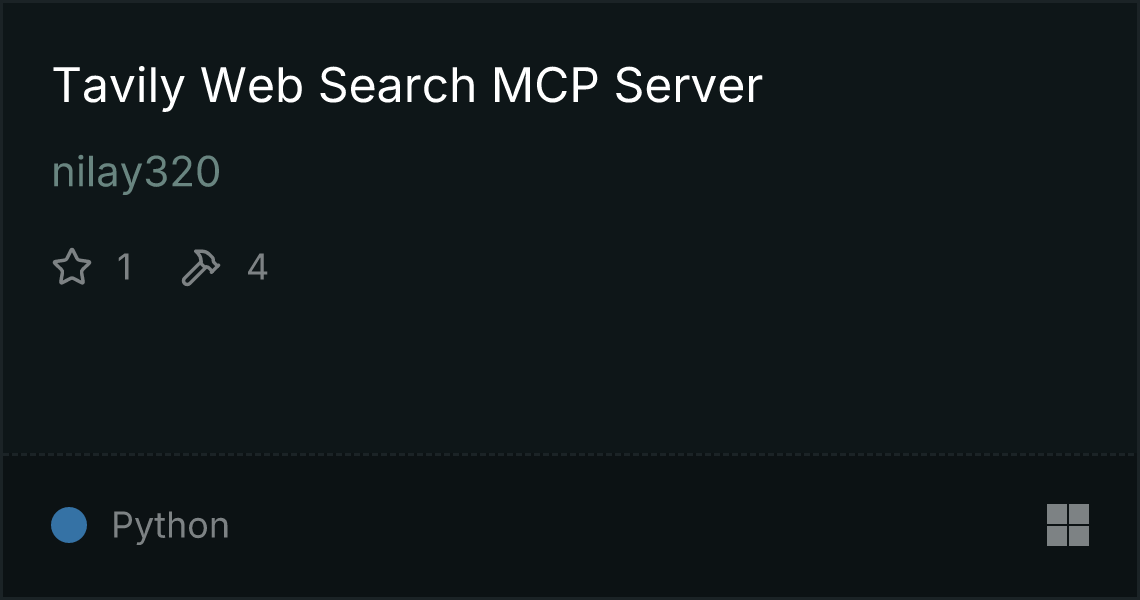Click the word Server in the title
Image resolution: width=1140 pixels, height=600 pixels.
pyautogui.click(x=689, y=86)
